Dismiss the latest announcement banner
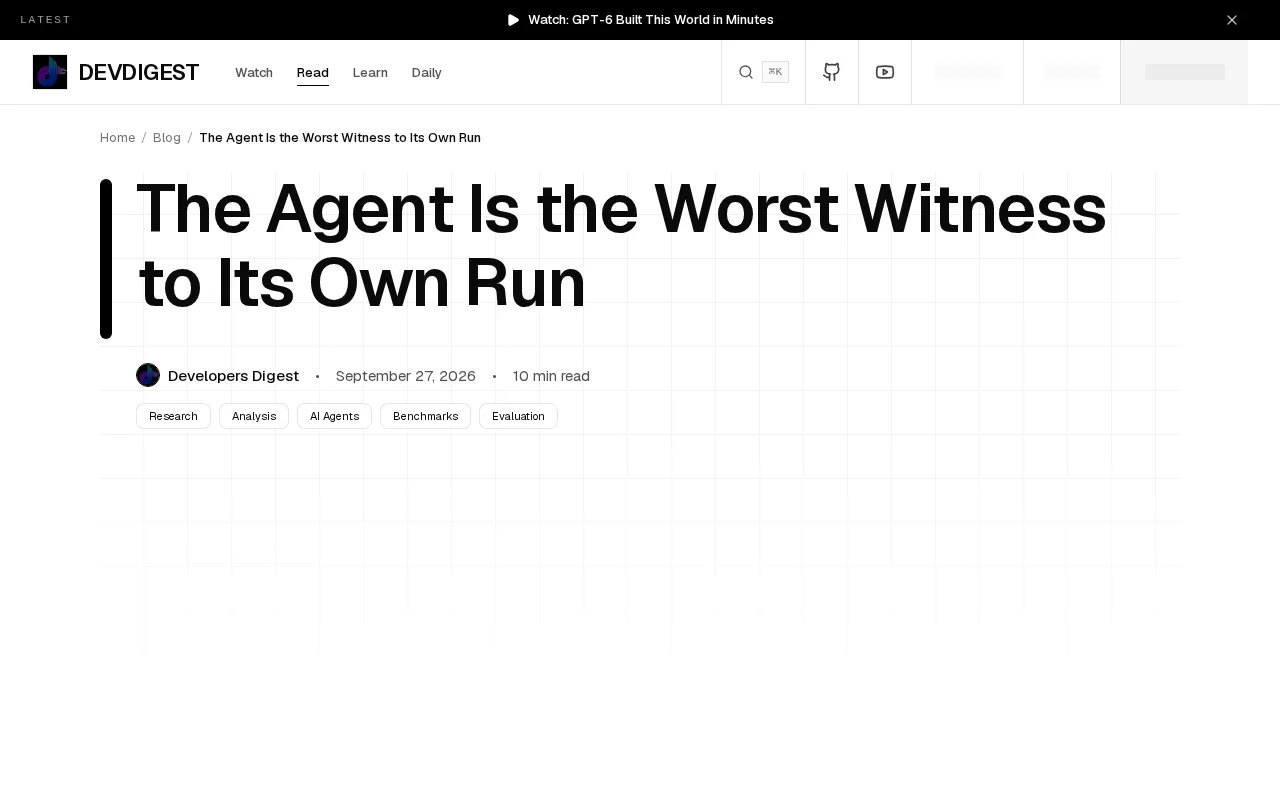 click(1232, 20)
